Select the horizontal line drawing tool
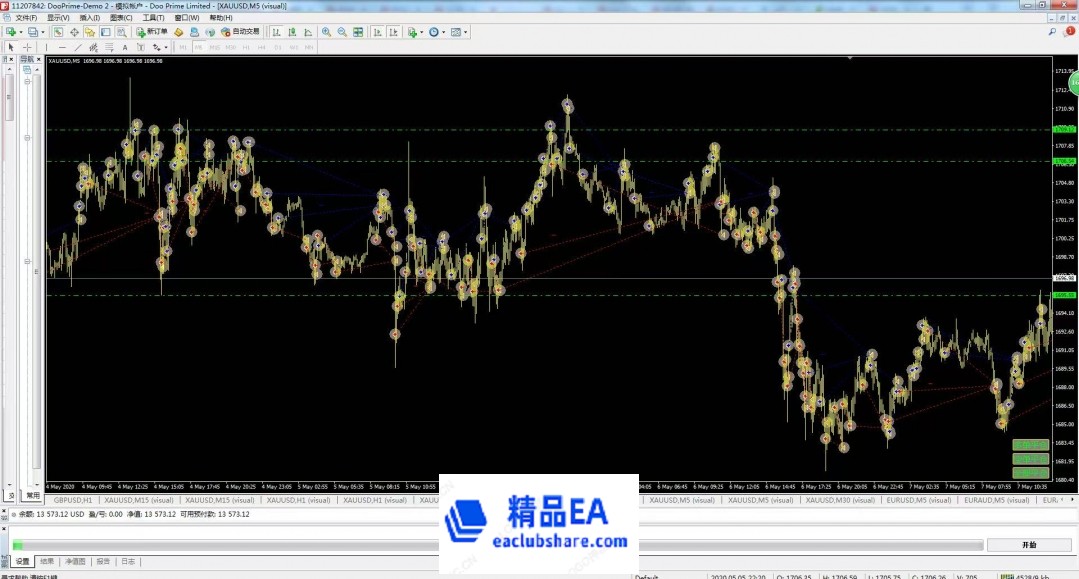This screenshot has width=1079, height=579. [62, 47]
